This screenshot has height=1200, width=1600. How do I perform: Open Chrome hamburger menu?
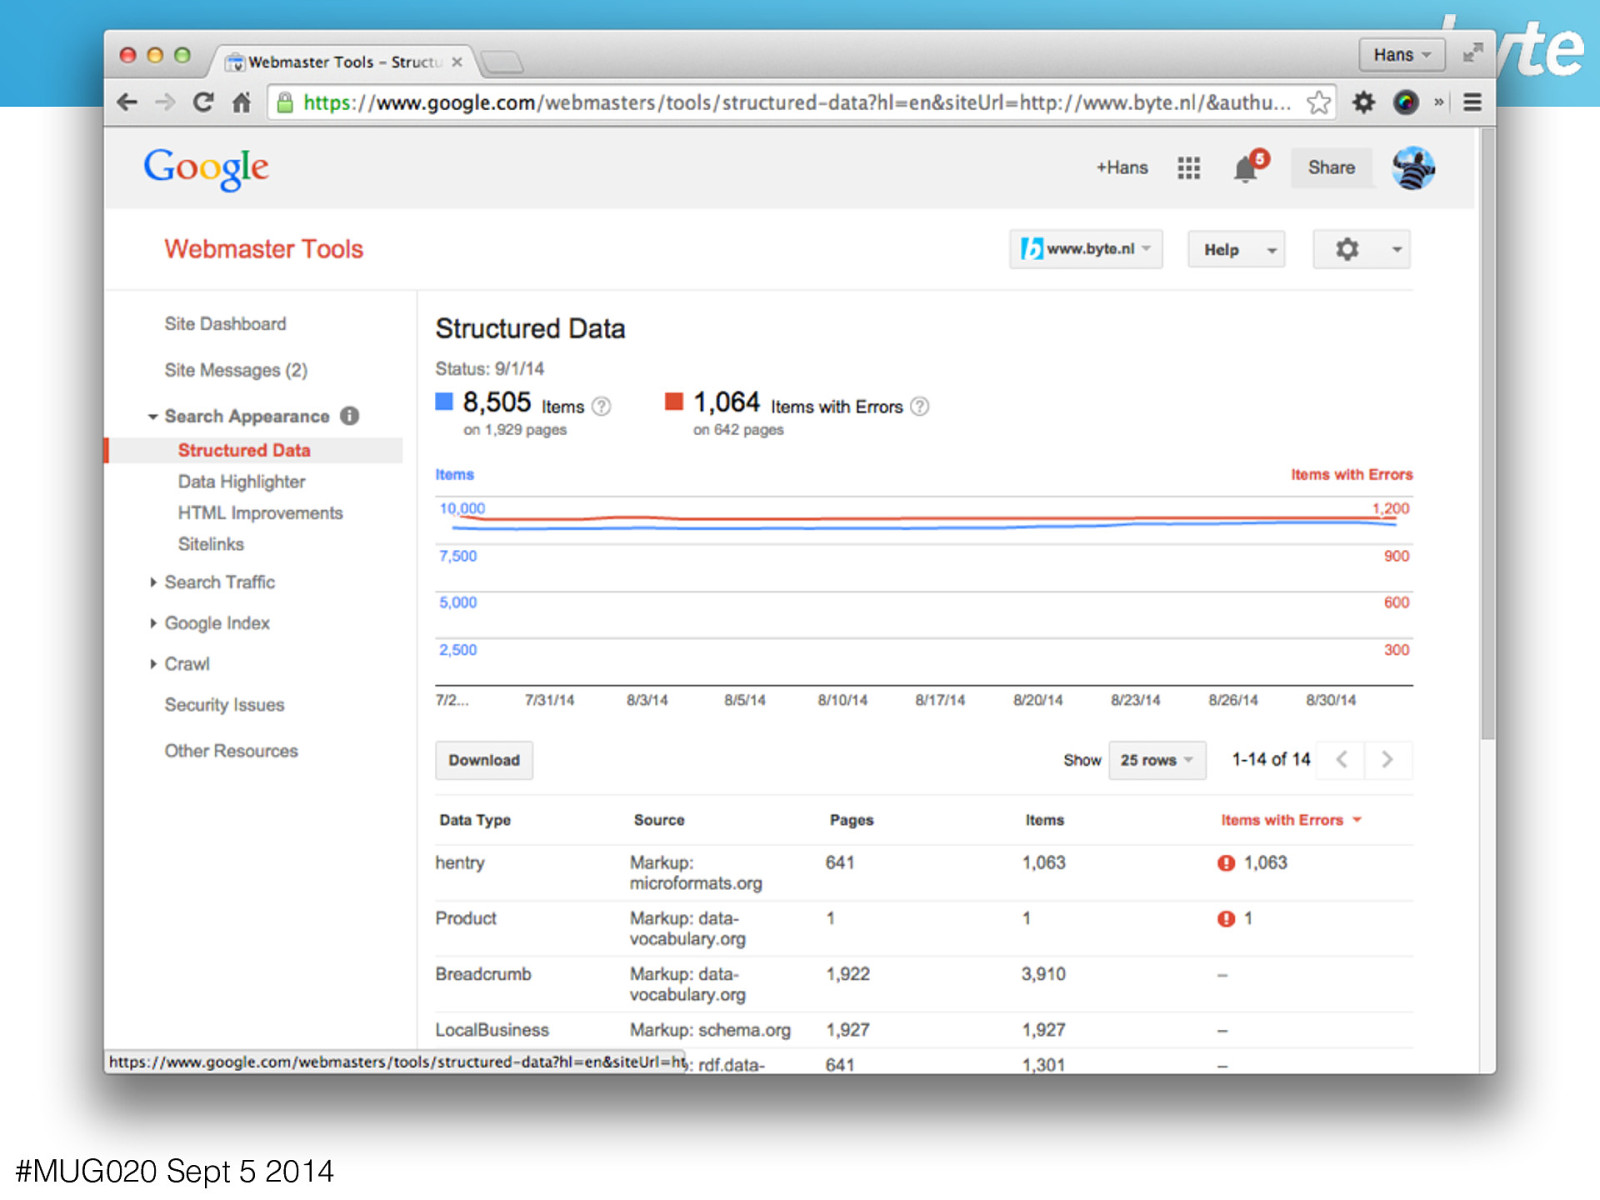[1472, 102]
